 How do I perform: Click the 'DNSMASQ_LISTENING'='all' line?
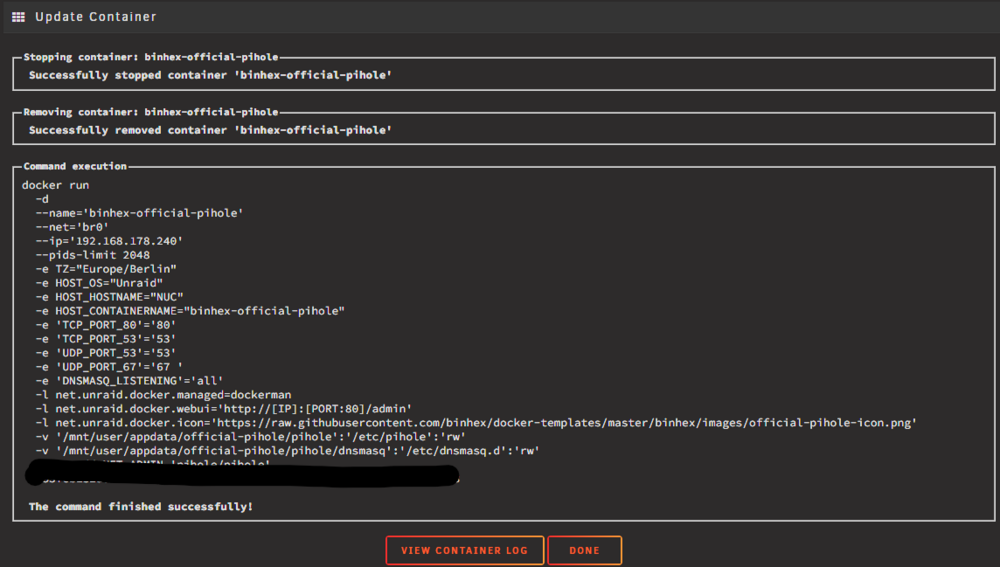129,381
